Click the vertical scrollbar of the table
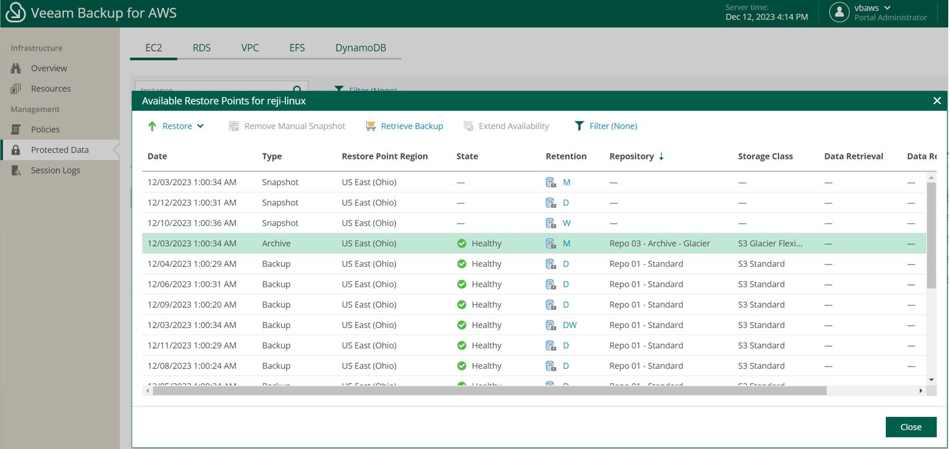Image resolution: width=950 pixels, height=449 pixels. tap(931, 235)
